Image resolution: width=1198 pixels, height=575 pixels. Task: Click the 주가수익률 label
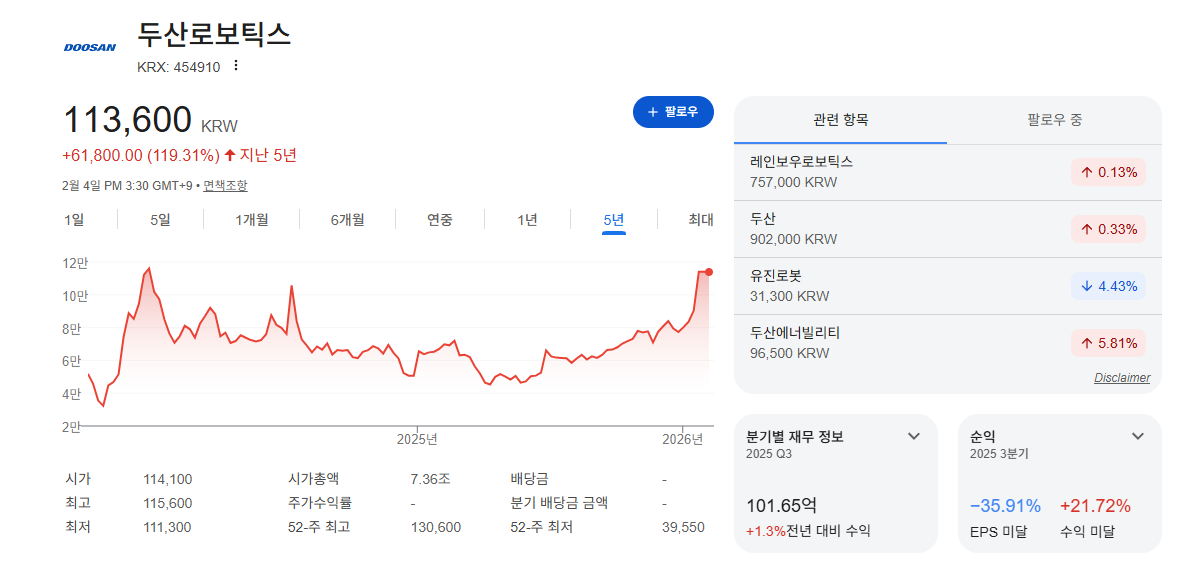pos(320,503)
